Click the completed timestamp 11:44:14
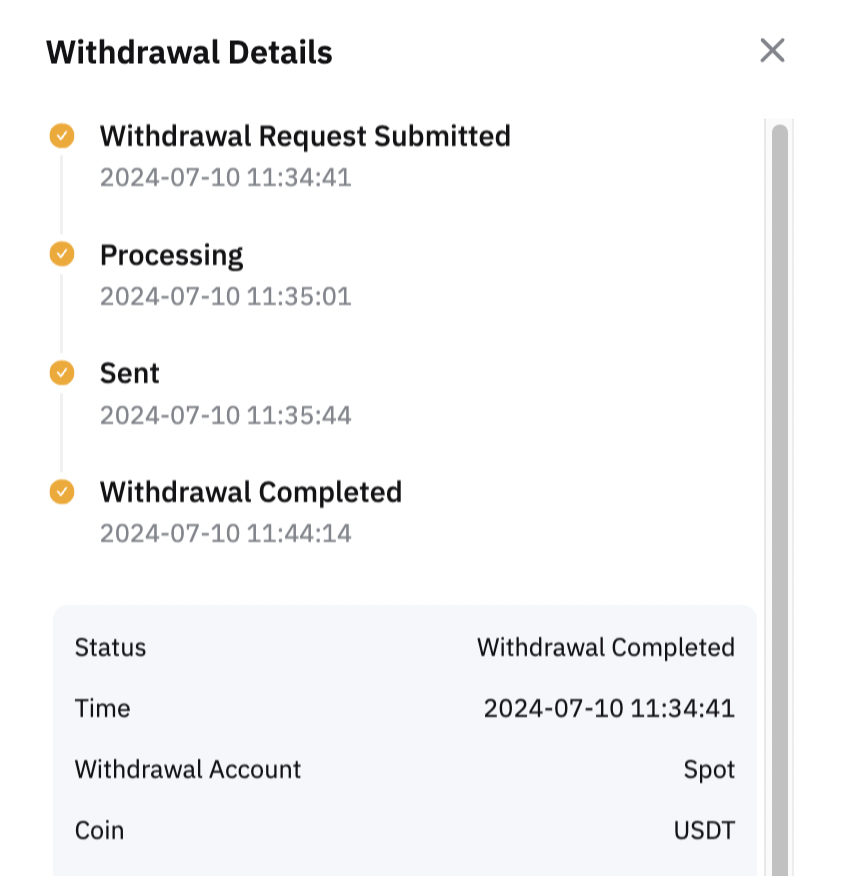This screenshot has height=876, width=844. [x=226, y=533]
